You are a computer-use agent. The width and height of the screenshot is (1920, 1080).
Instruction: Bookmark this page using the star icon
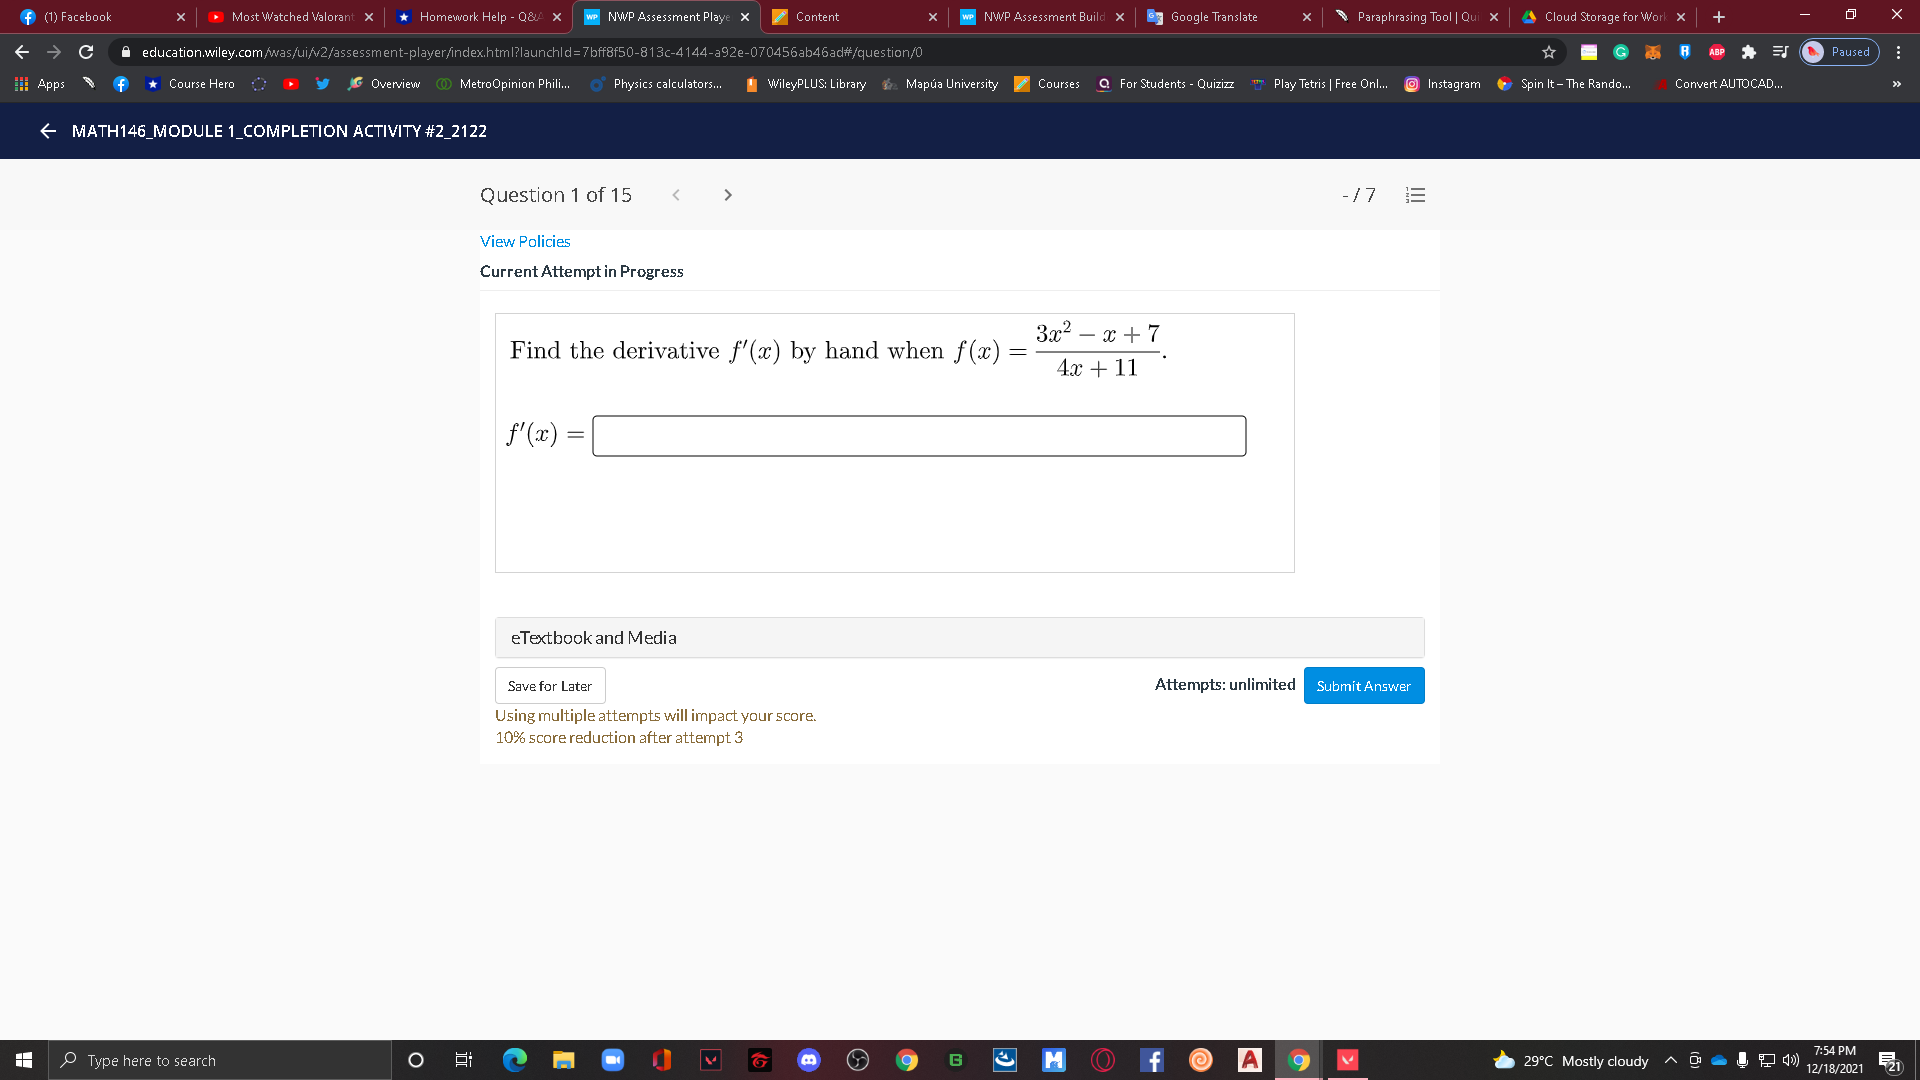click(x=1548, y=52)
